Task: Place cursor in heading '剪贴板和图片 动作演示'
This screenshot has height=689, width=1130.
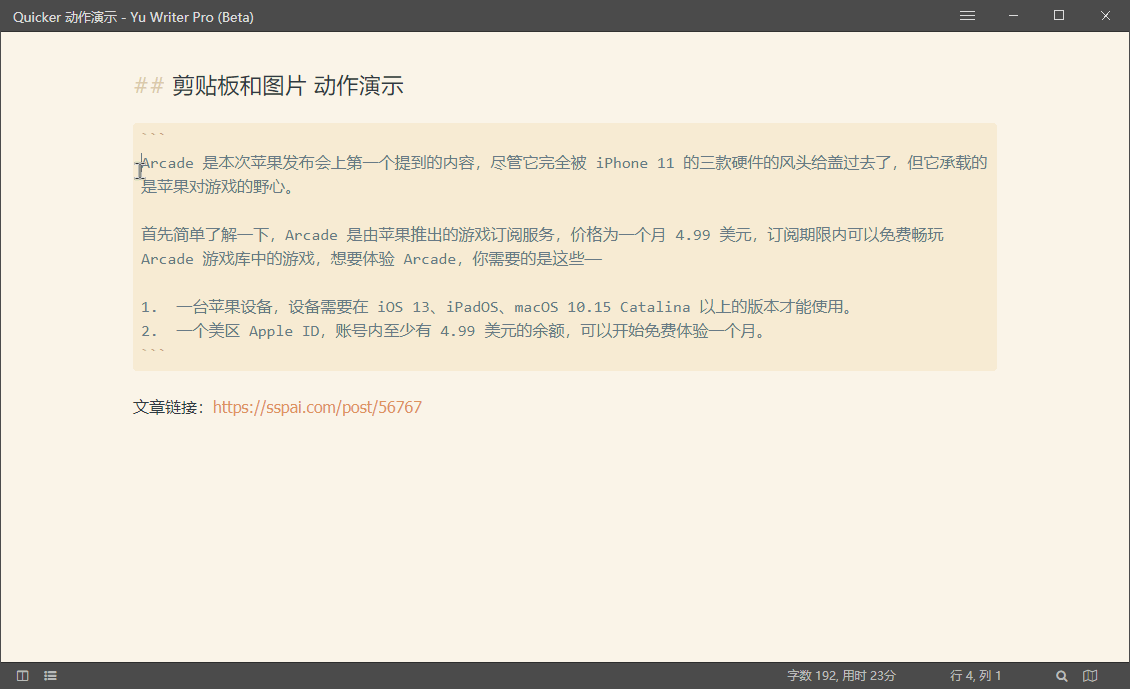Action: [288, 86]
